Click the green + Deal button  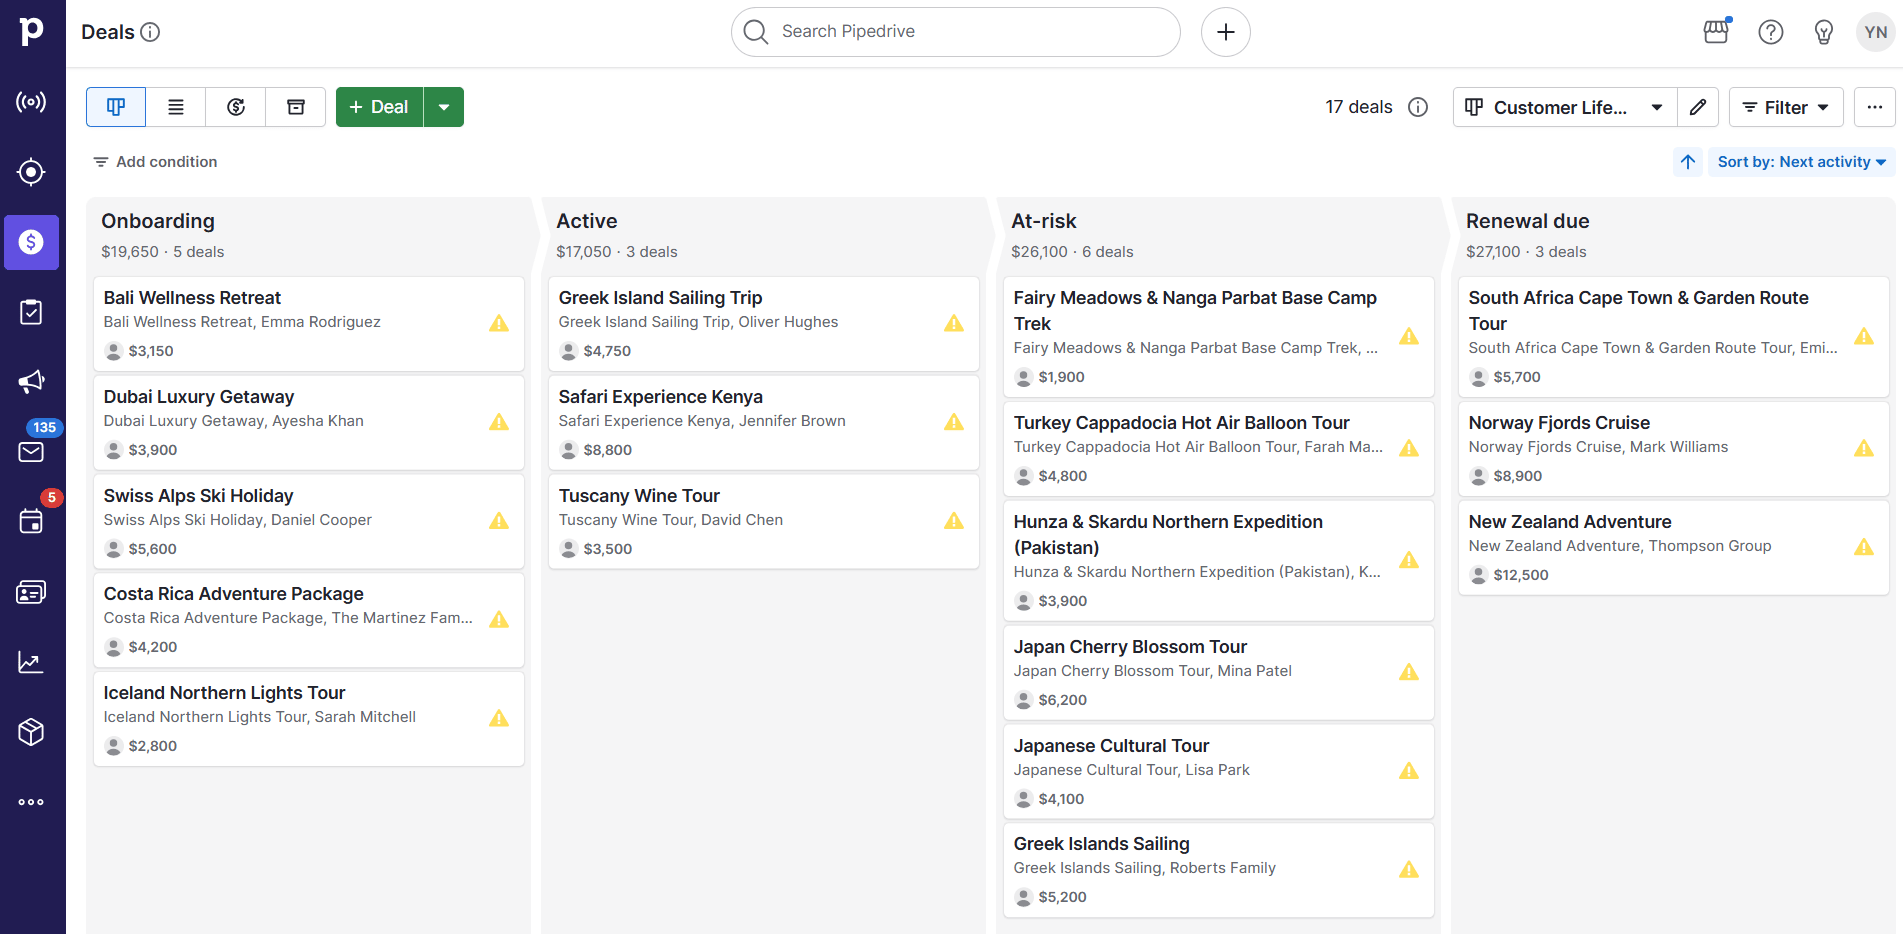click(380, 107)
